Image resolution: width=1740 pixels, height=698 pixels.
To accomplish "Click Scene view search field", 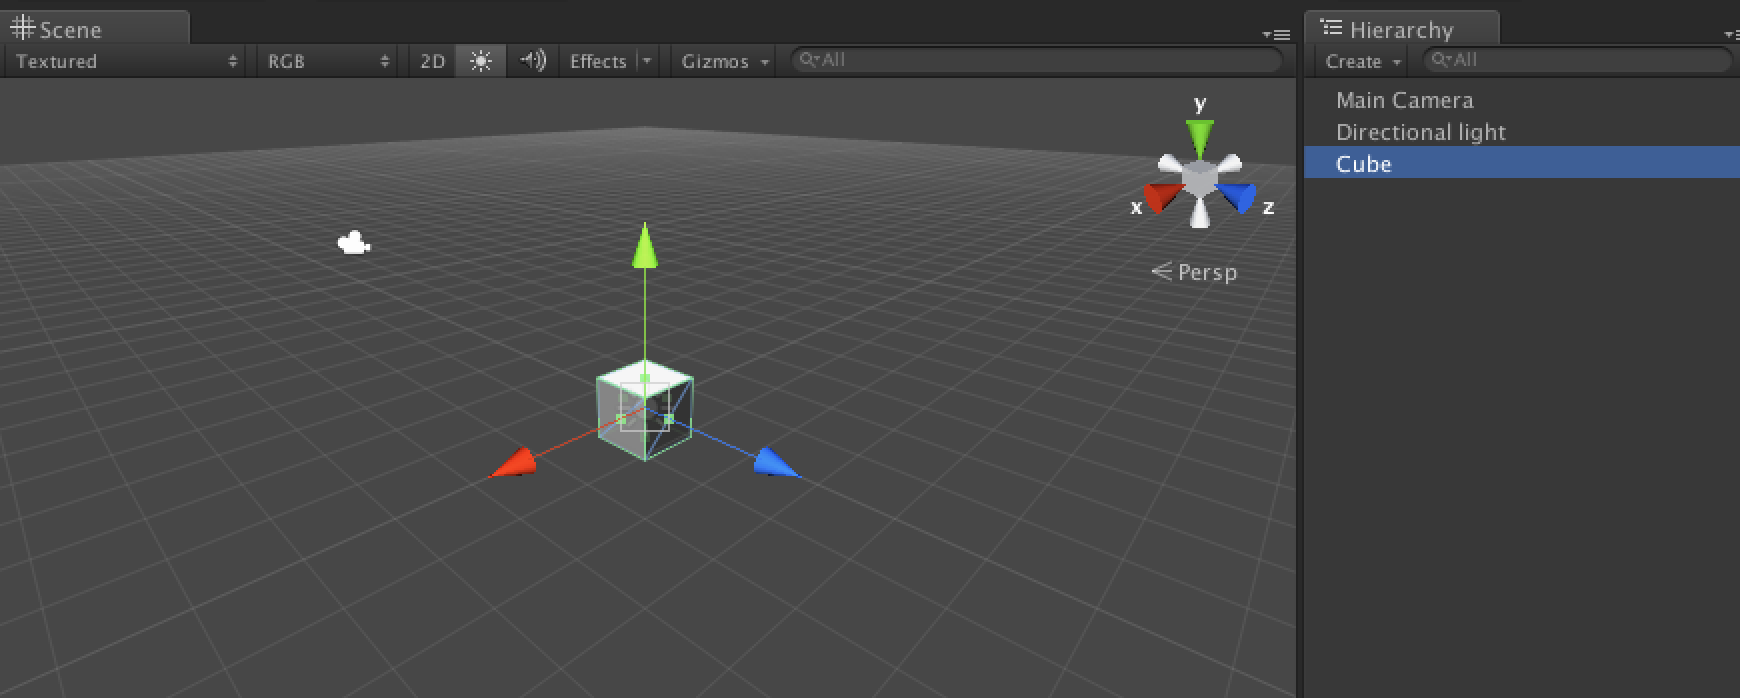I will [x=1036, y=60].
